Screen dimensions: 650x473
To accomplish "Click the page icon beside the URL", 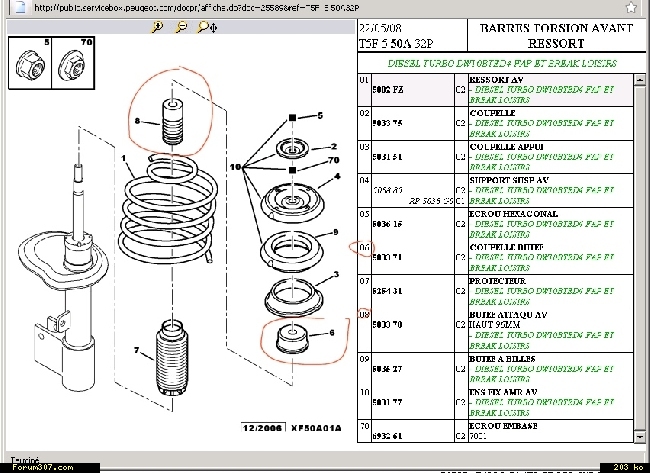I will click(x=20, y=7).
